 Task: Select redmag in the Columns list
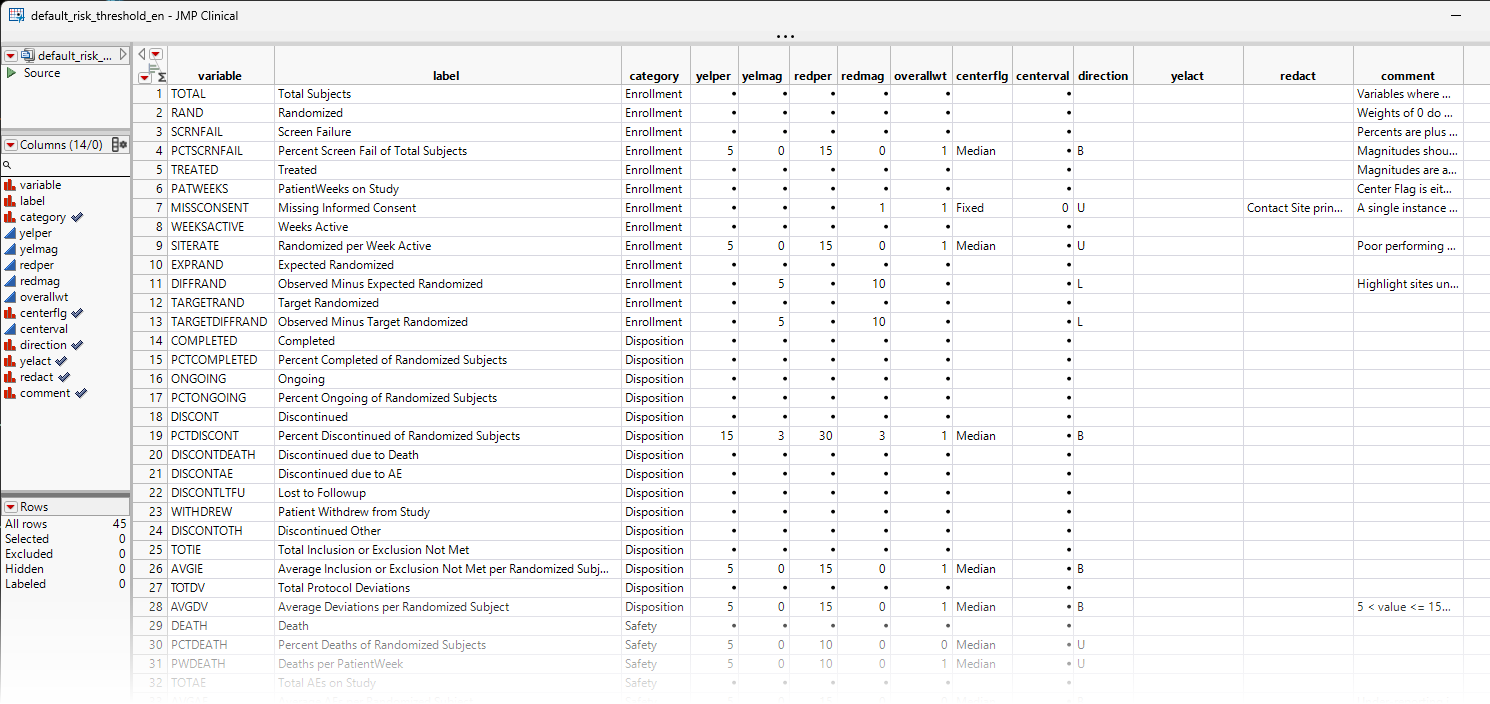[40, 281]
